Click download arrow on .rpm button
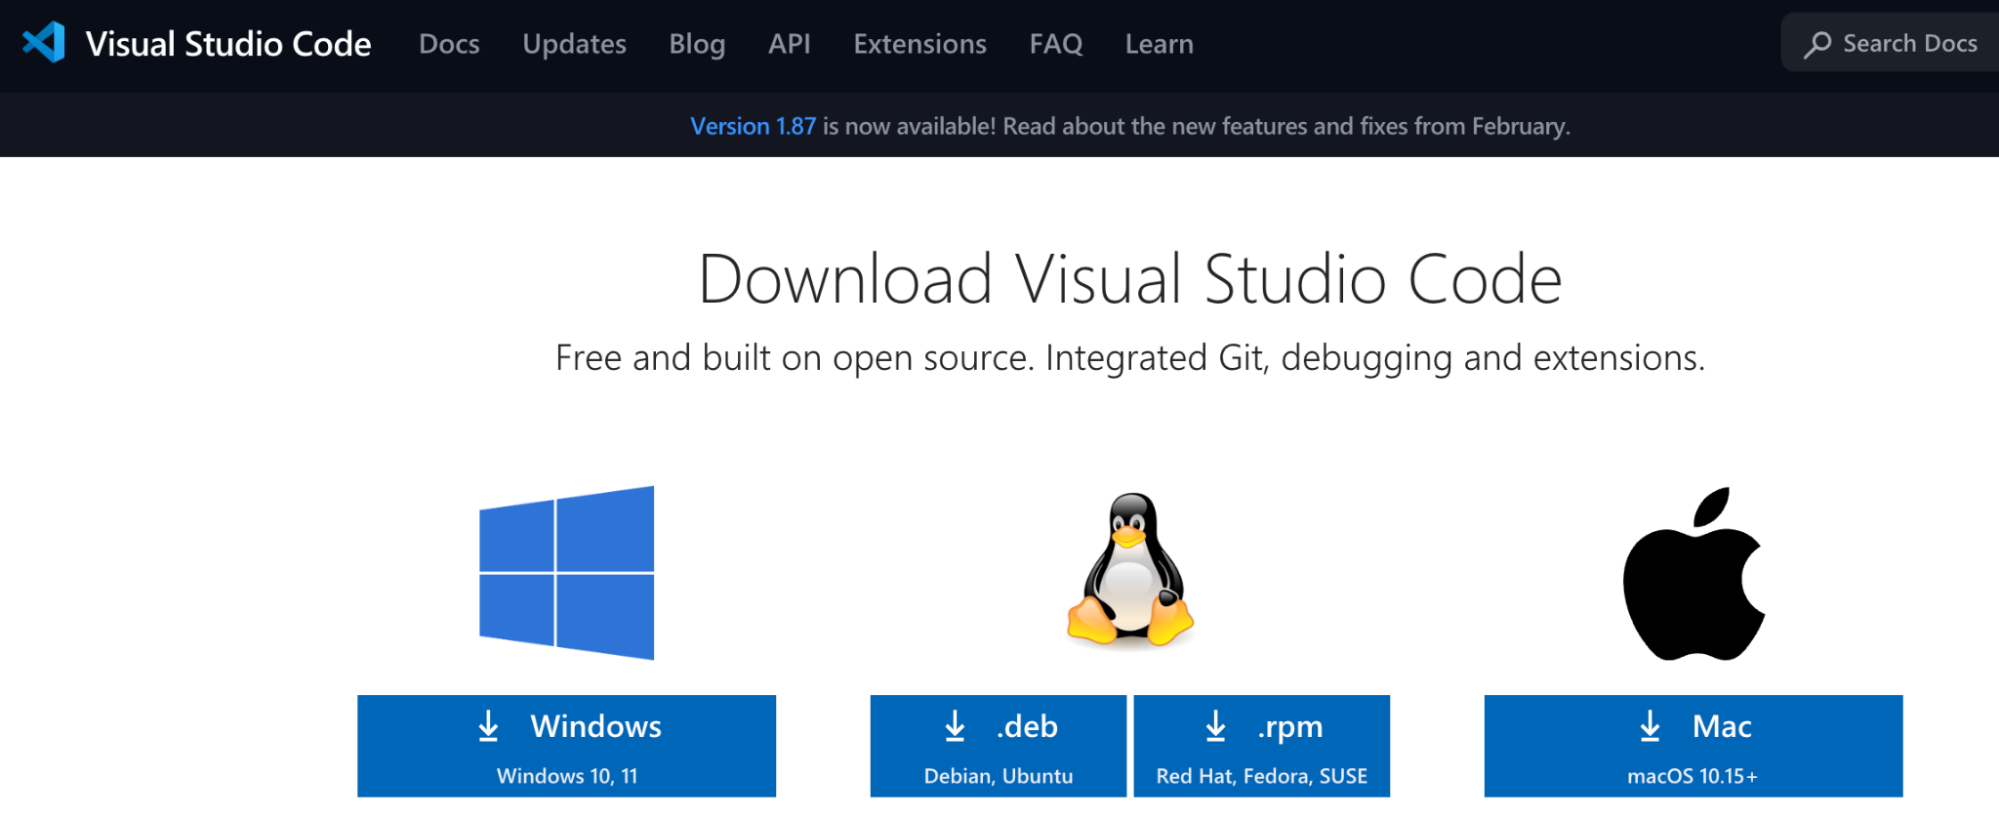1999x814 pixels. point(1215,726)
